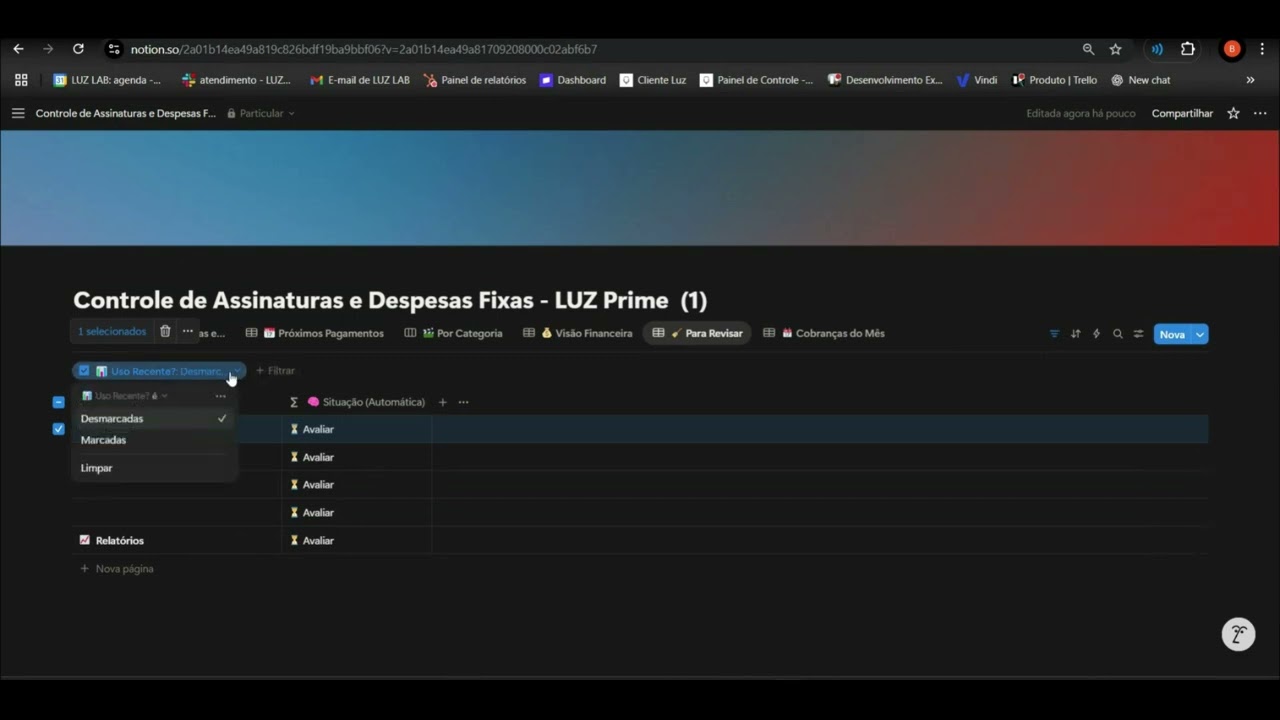Open the Notion page options ellipsis
This screenshot has height=720, width=1280.
point(1260,113)
